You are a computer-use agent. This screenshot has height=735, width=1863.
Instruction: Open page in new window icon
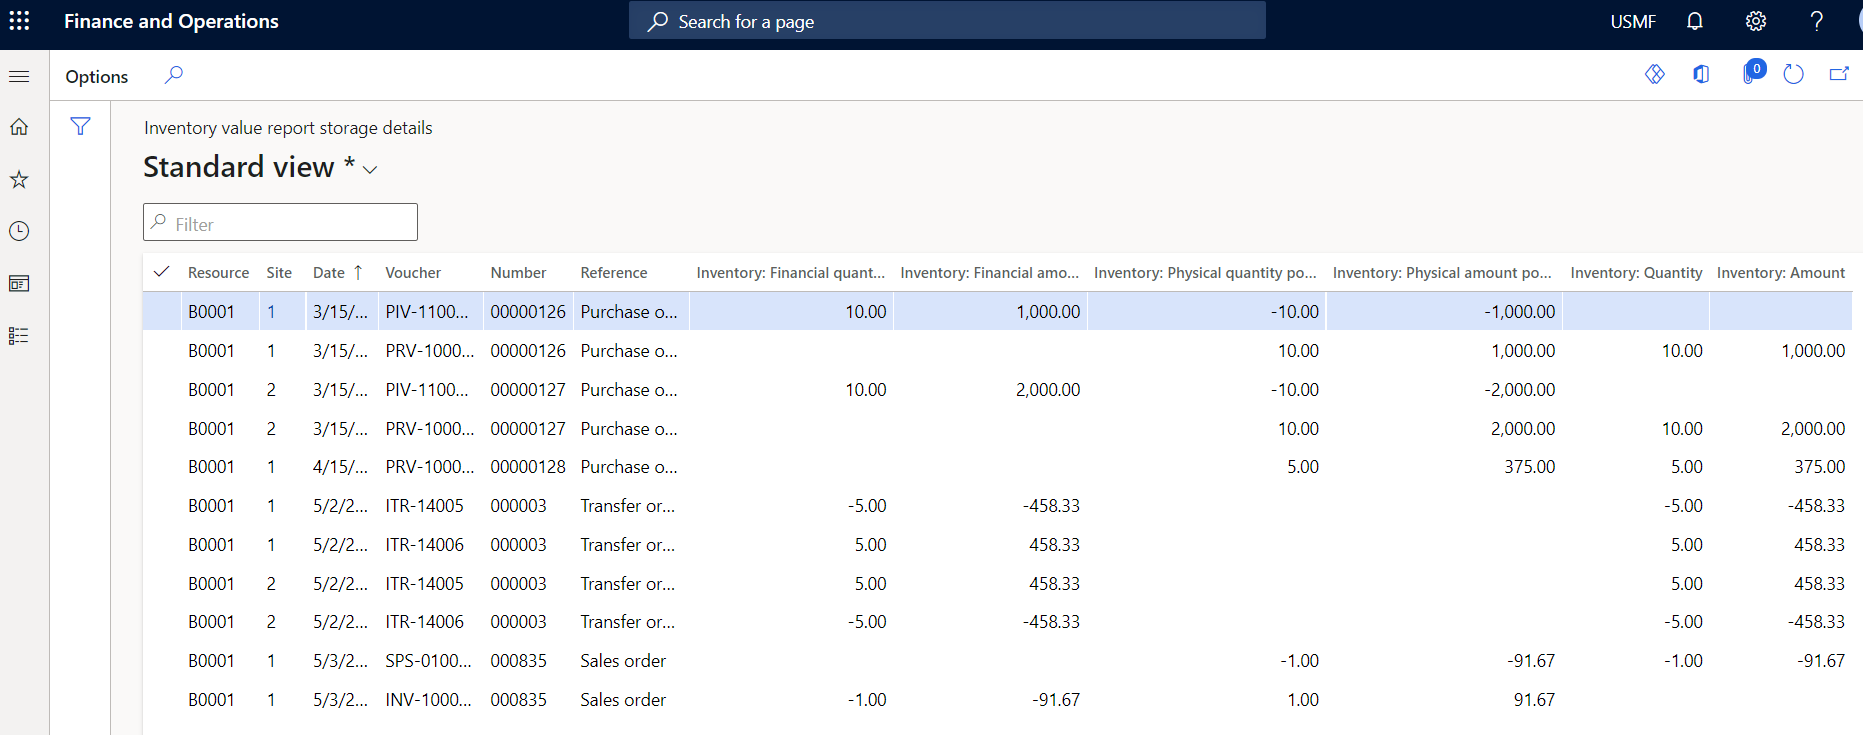[1838, 75]
